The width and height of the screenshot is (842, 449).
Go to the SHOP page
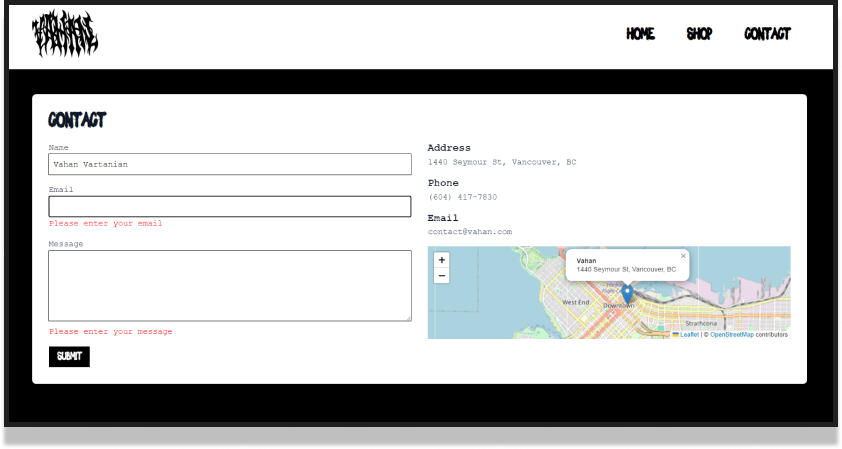699,34
